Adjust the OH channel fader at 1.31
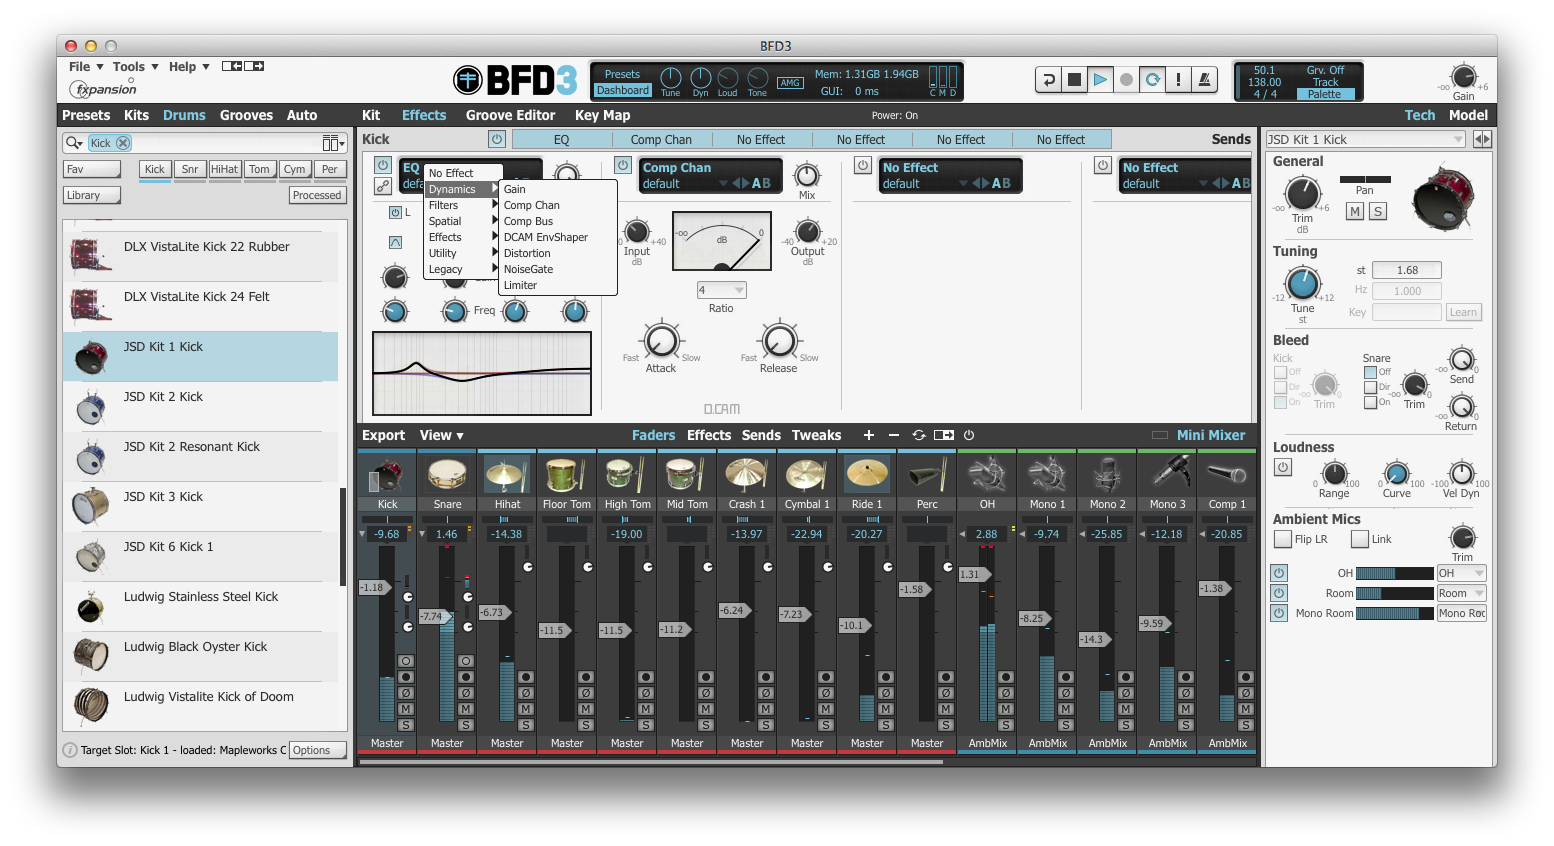Viewport: 1554px width, 846px height. tap(973, 574)
